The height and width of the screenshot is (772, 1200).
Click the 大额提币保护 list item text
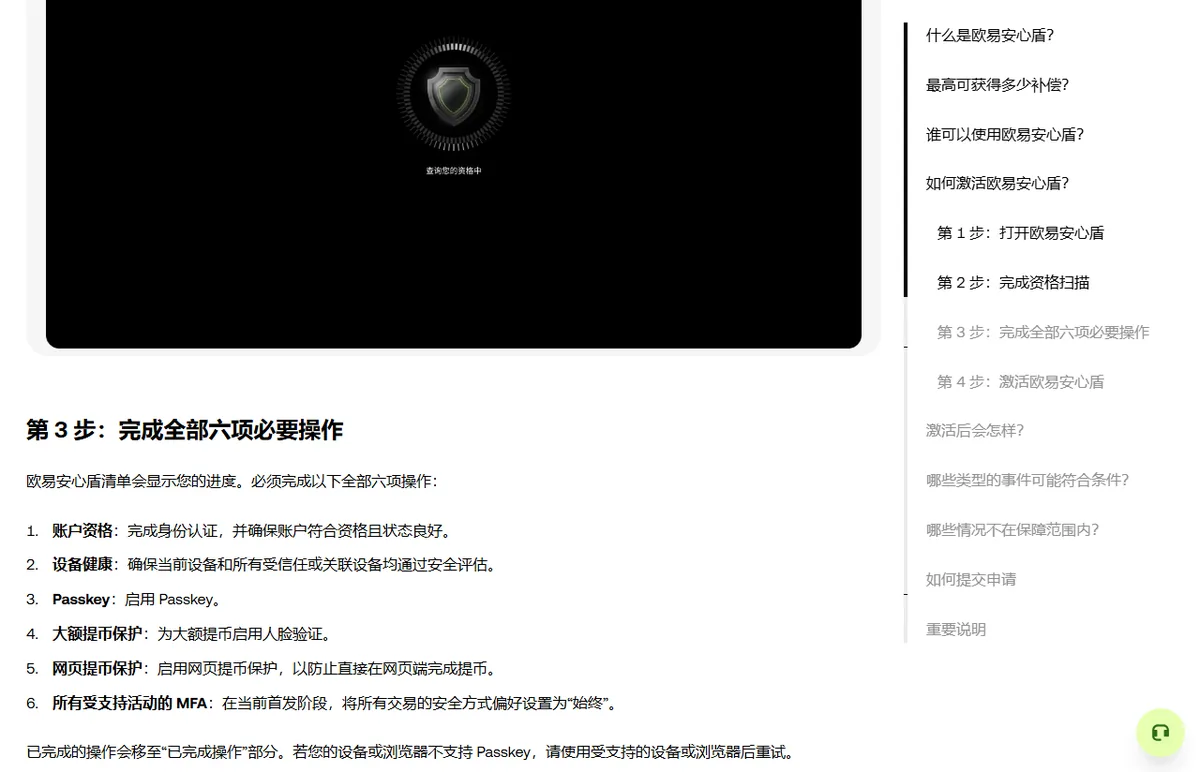[x=192, y=634]
